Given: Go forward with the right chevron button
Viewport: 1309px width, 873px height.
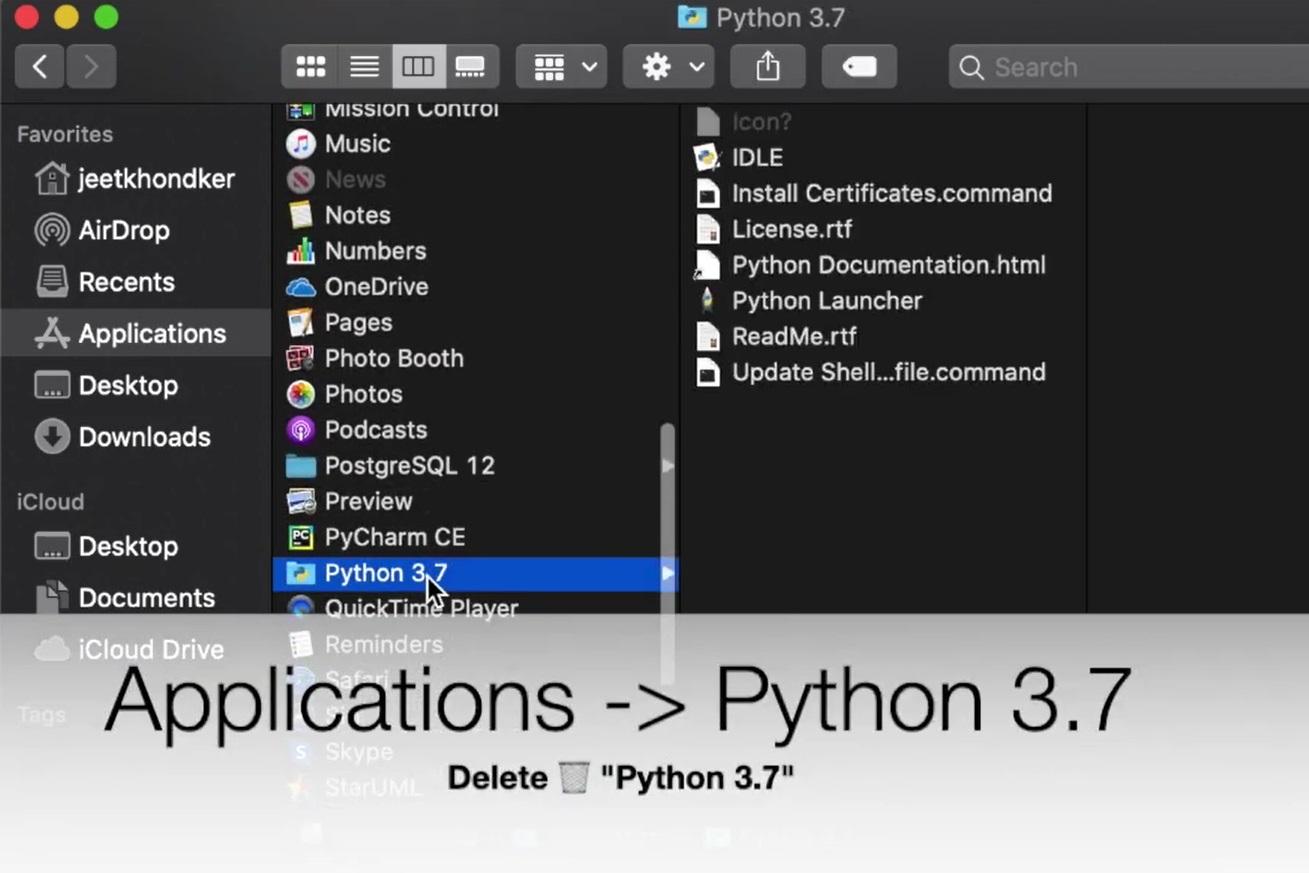Looking at the screenshot, I should pyautogui.click(x=91, y=67).
